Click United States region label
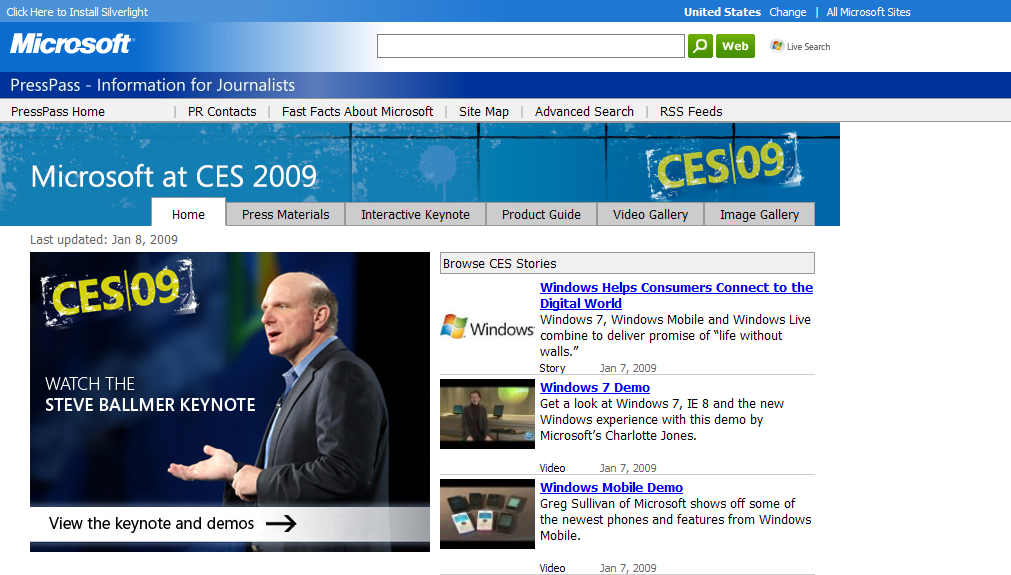1011x575 pixels. (x=722, y=12)
